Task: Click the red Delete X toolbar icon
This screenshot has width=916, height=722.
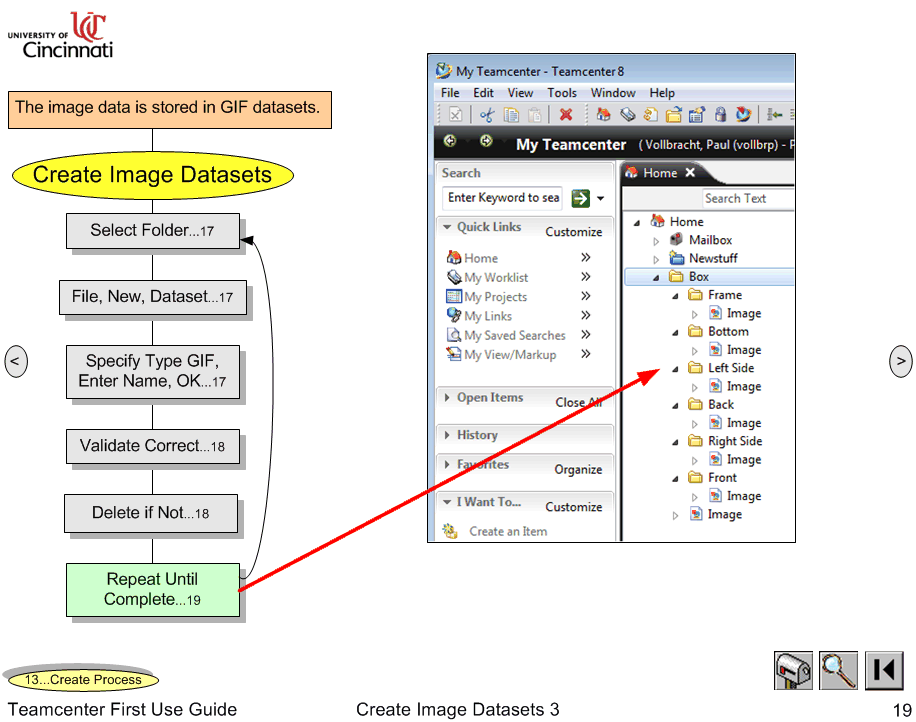Action: pos(566,114)
